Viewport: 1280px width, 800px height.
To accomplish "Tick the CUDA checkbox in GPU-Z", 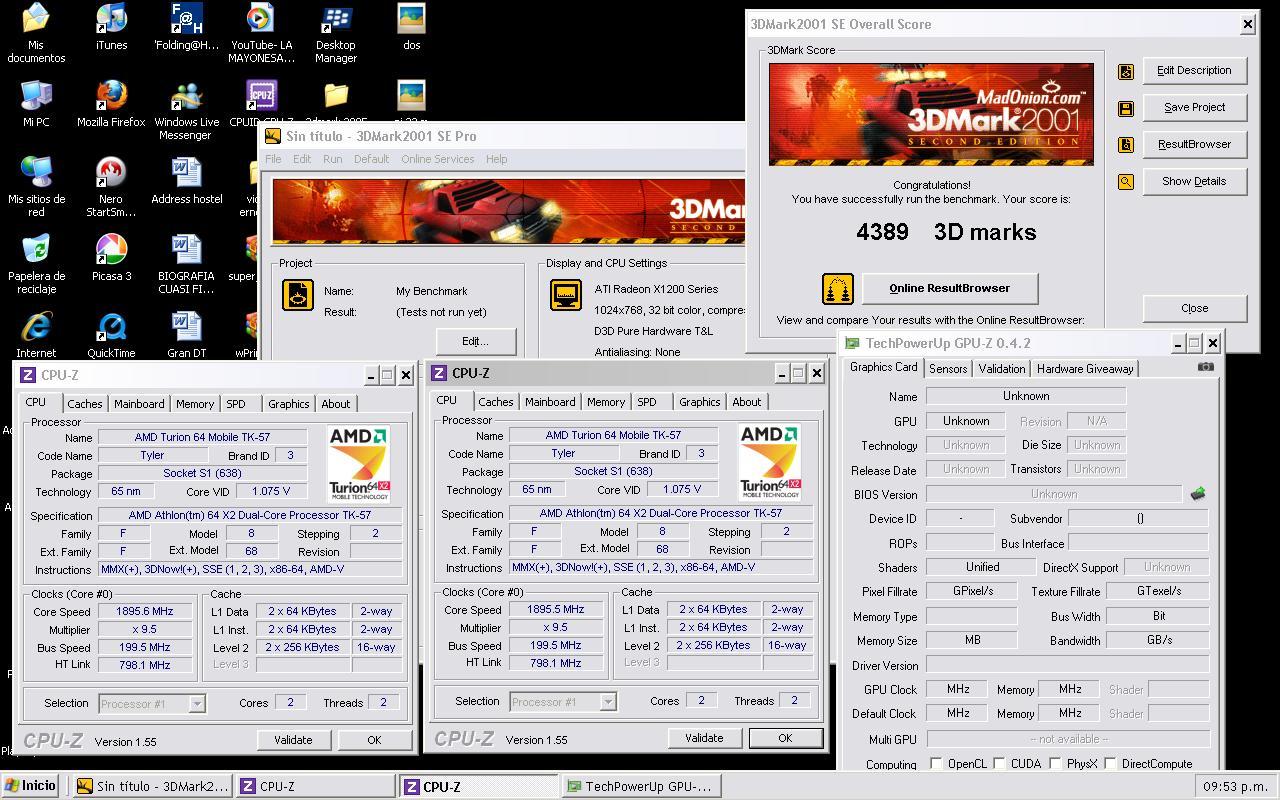I will coord(999,764).
